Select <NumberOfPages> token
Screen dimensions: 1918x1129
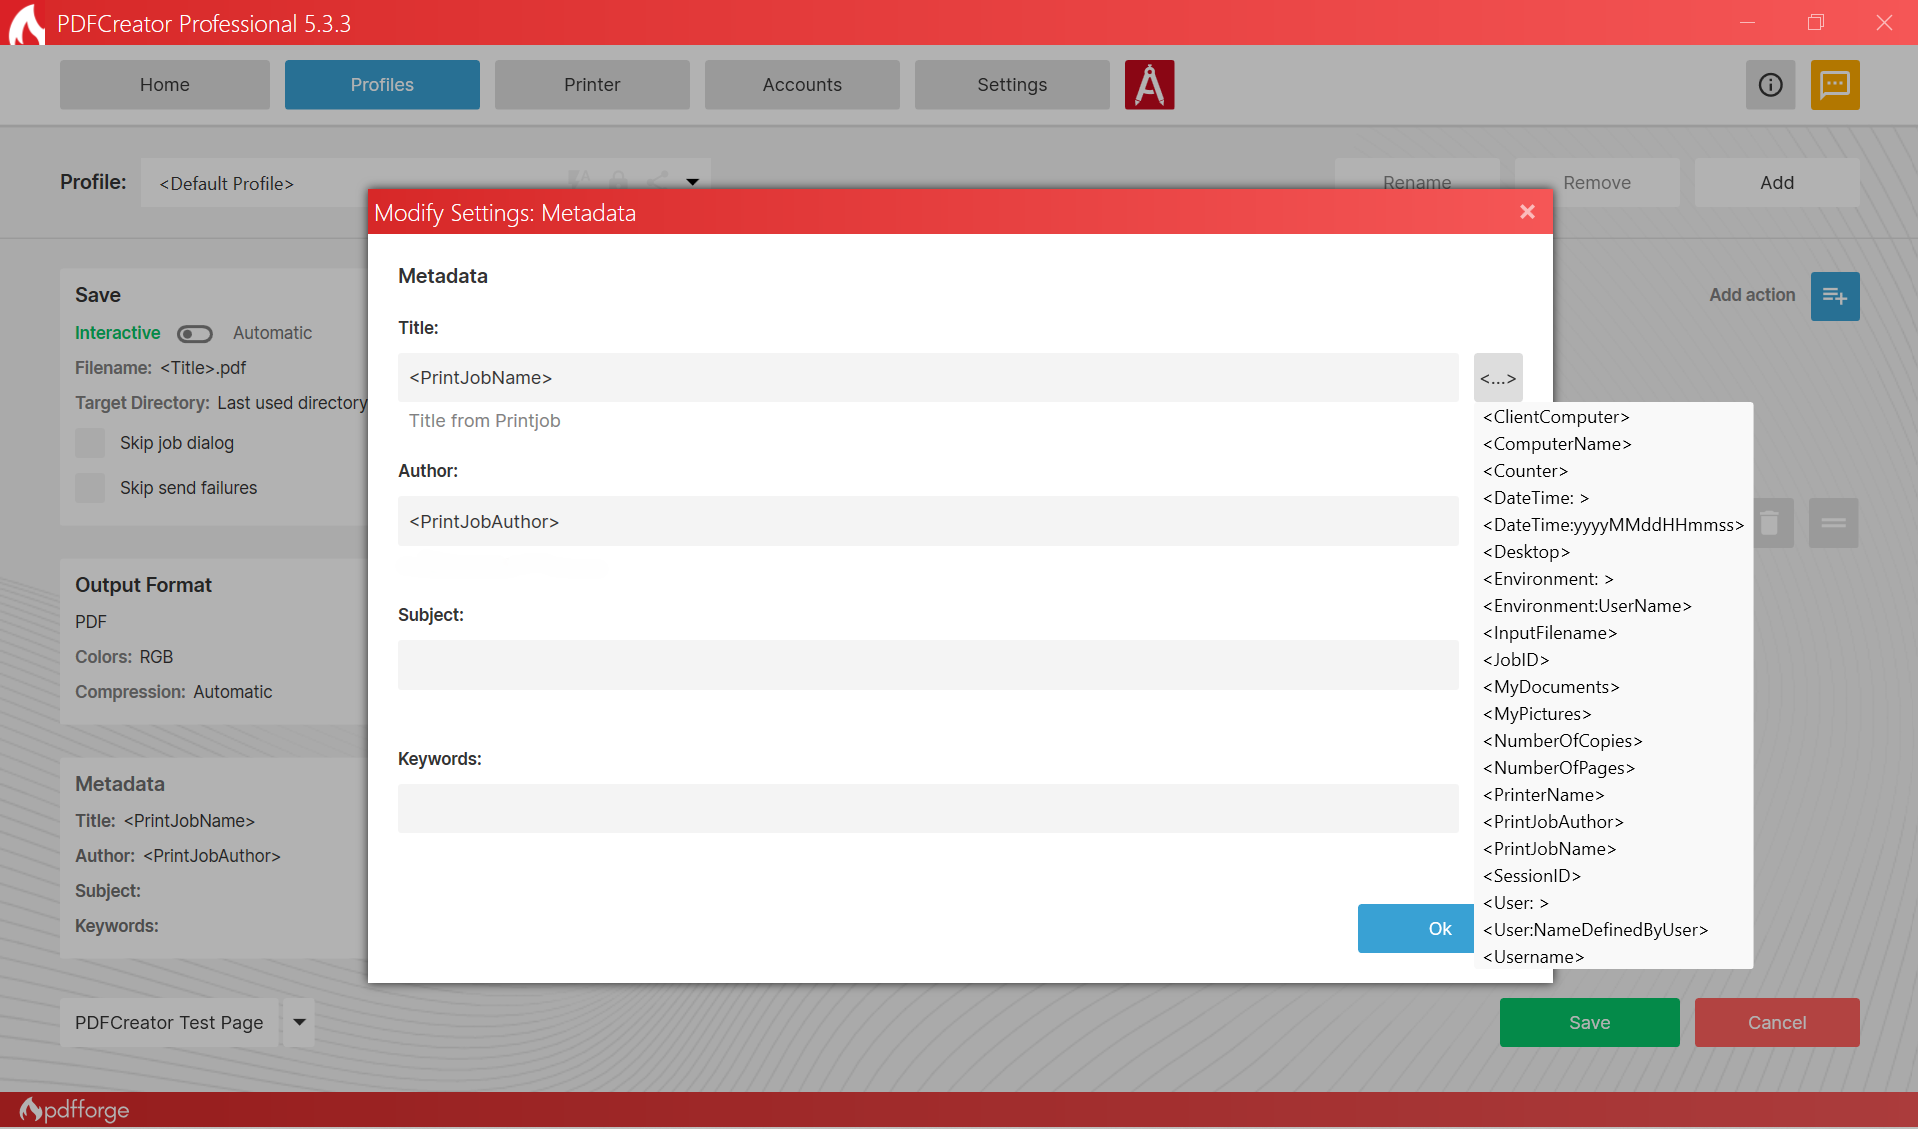click(x=1559, y=768)
